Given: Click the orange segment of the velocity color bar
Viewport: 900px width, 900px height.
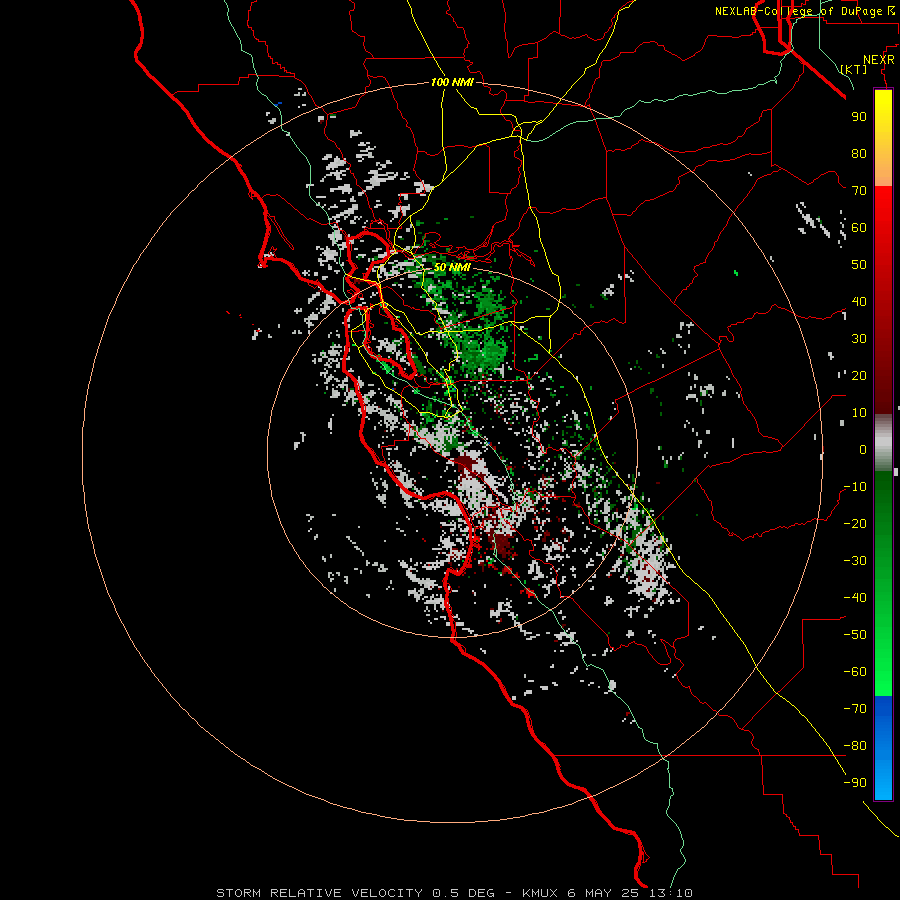Looking at the screenshot, I should point(883,166).
